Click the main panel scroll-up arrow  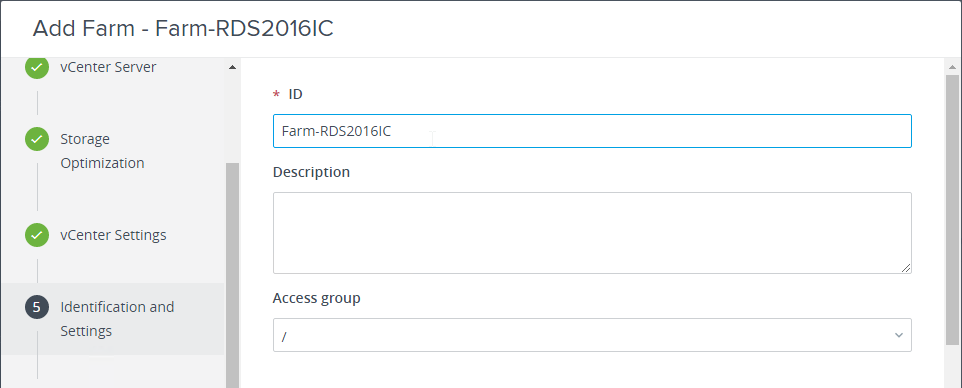(952, 67)
